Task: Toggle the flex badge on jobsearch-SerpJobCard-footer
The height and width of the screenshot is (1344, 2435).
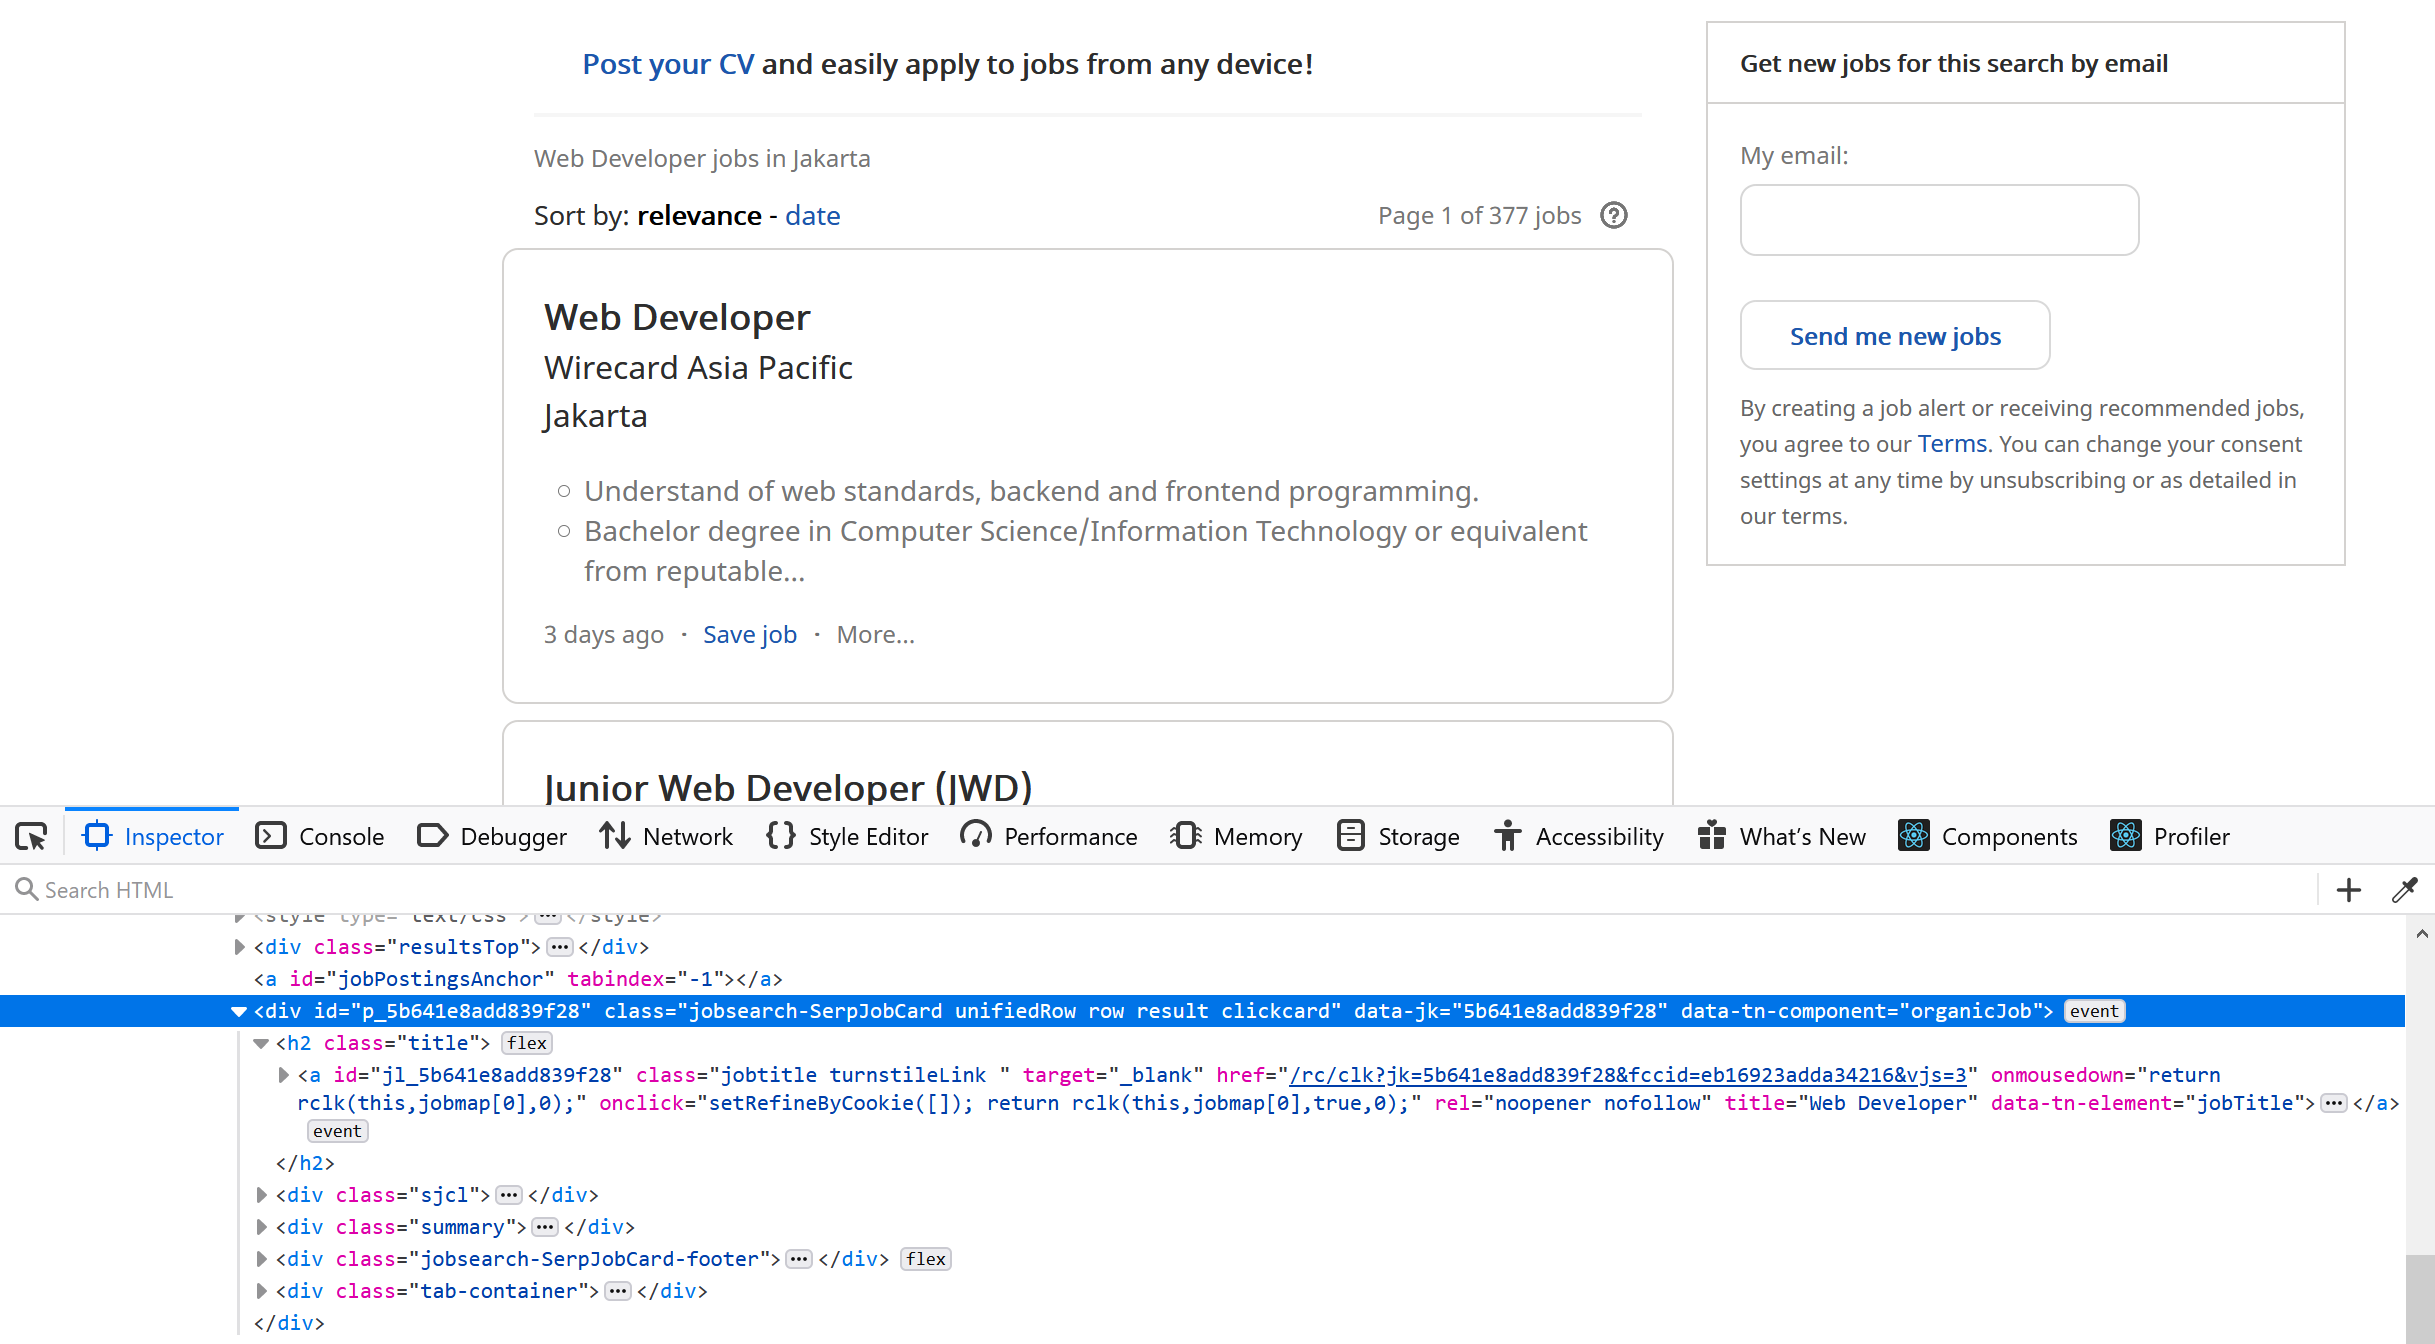Action: pos(925,1259)
